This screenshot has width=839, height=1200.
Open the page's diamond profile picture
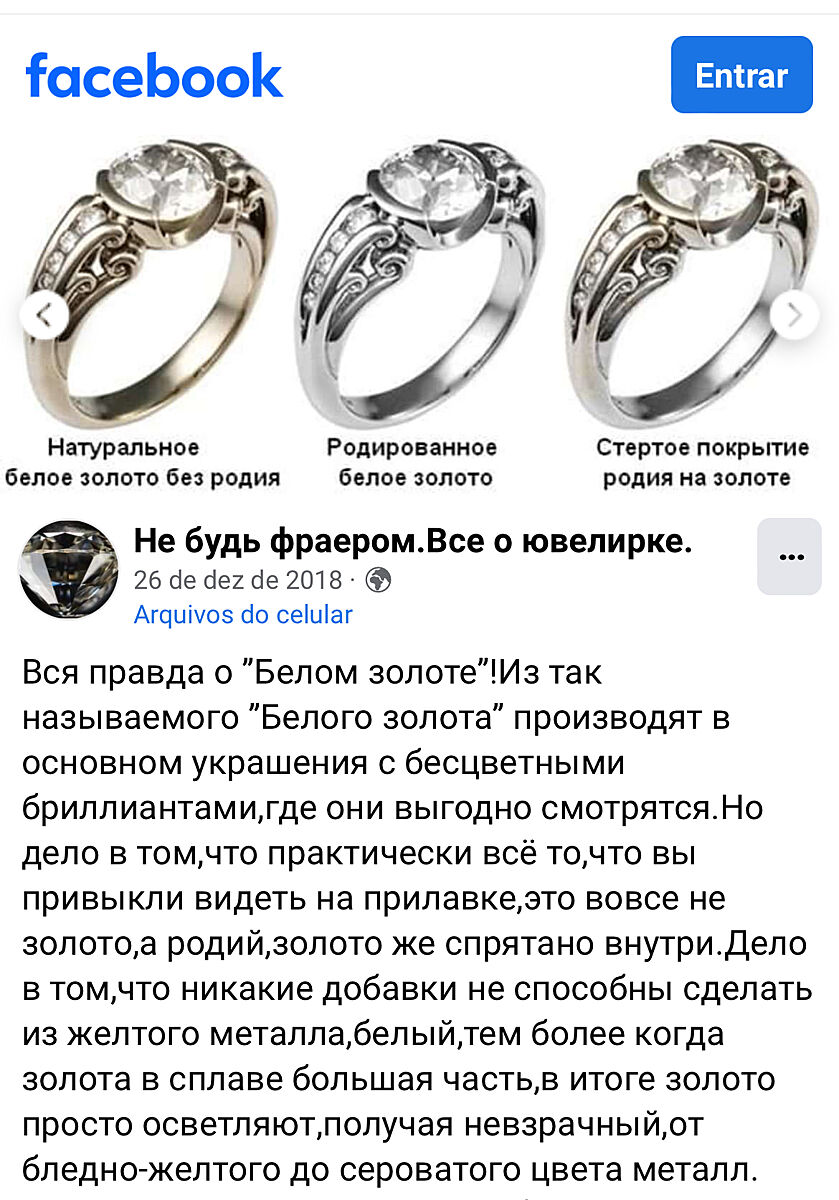(x=69, y=569)
